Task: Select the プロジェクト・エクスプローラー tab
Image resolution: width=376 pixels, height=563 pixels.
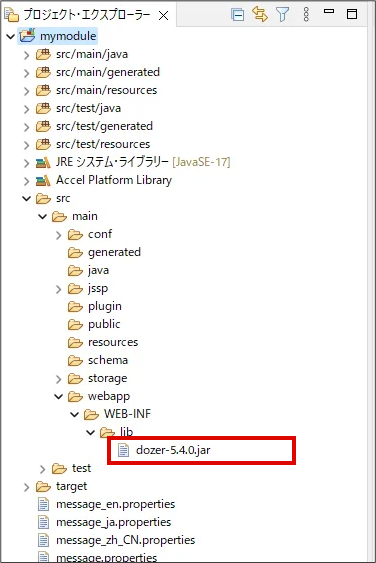Action: click(x=87, y=15)
